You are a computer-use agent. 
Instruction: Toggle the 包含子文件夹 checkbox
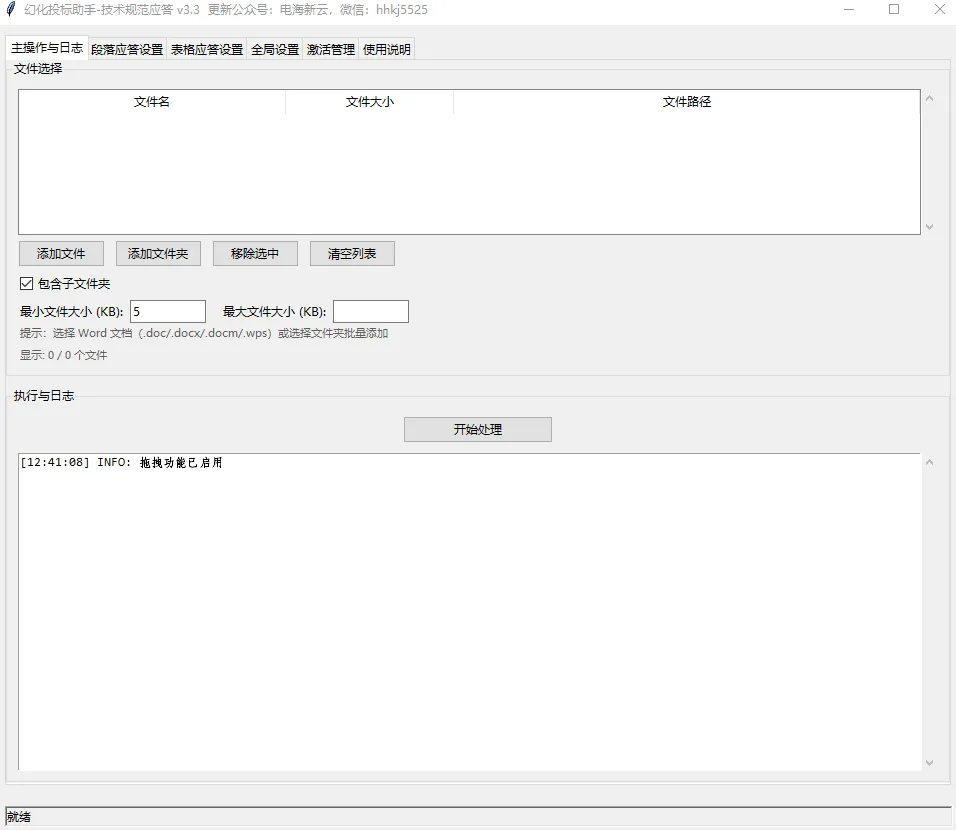(26, 284)
